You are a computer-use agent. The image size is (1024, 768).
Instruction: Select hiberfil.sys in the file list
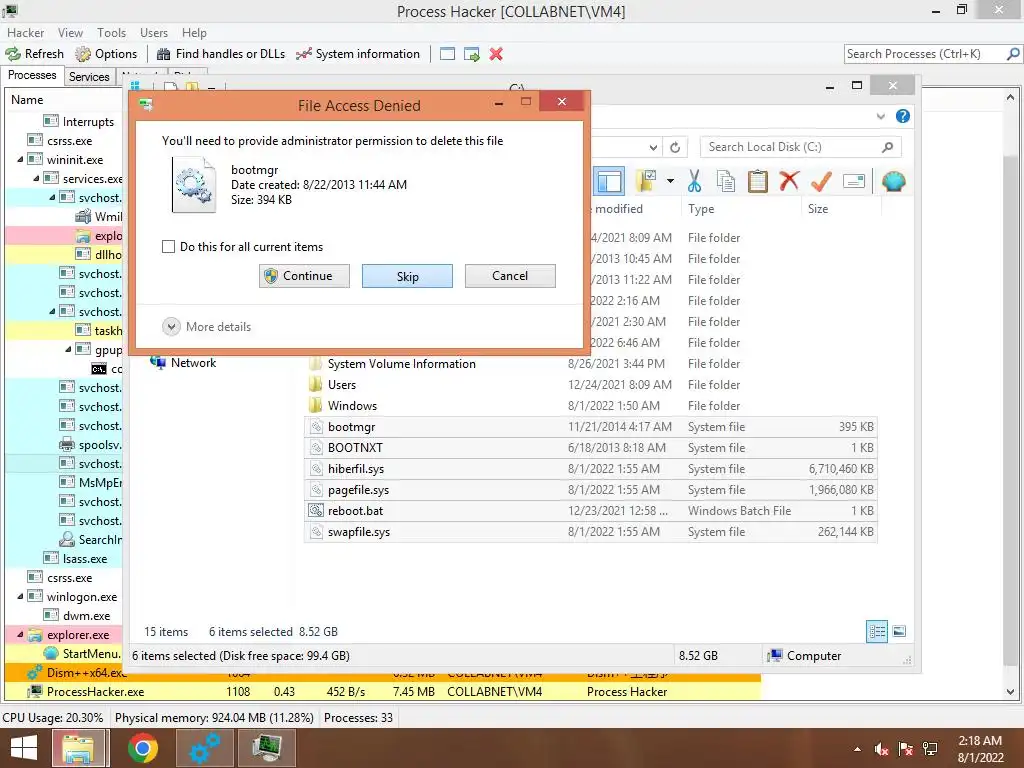(x=590, y=469)
